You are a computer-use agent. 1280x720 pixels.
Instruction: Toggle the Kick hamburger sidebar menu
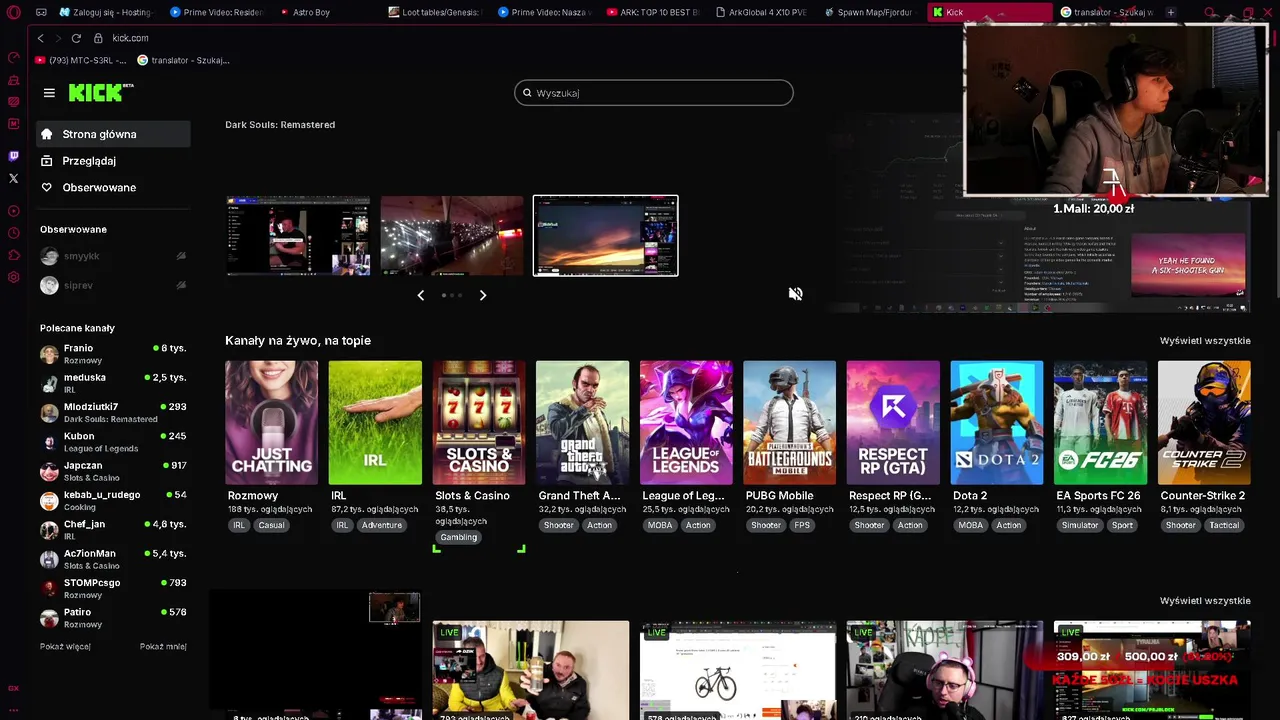(x=49, y=93)
